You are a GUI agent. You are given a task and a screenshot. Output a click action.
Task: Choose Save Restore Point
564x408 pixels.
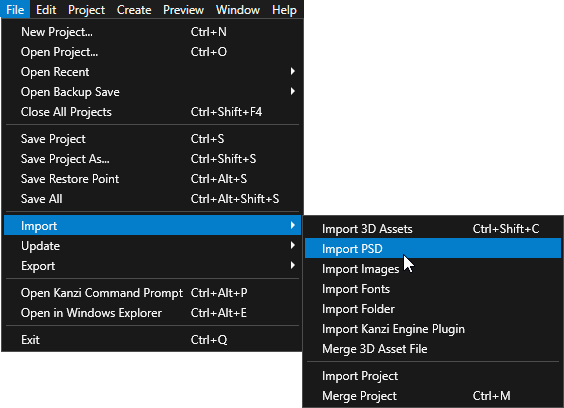coord(153,179)
